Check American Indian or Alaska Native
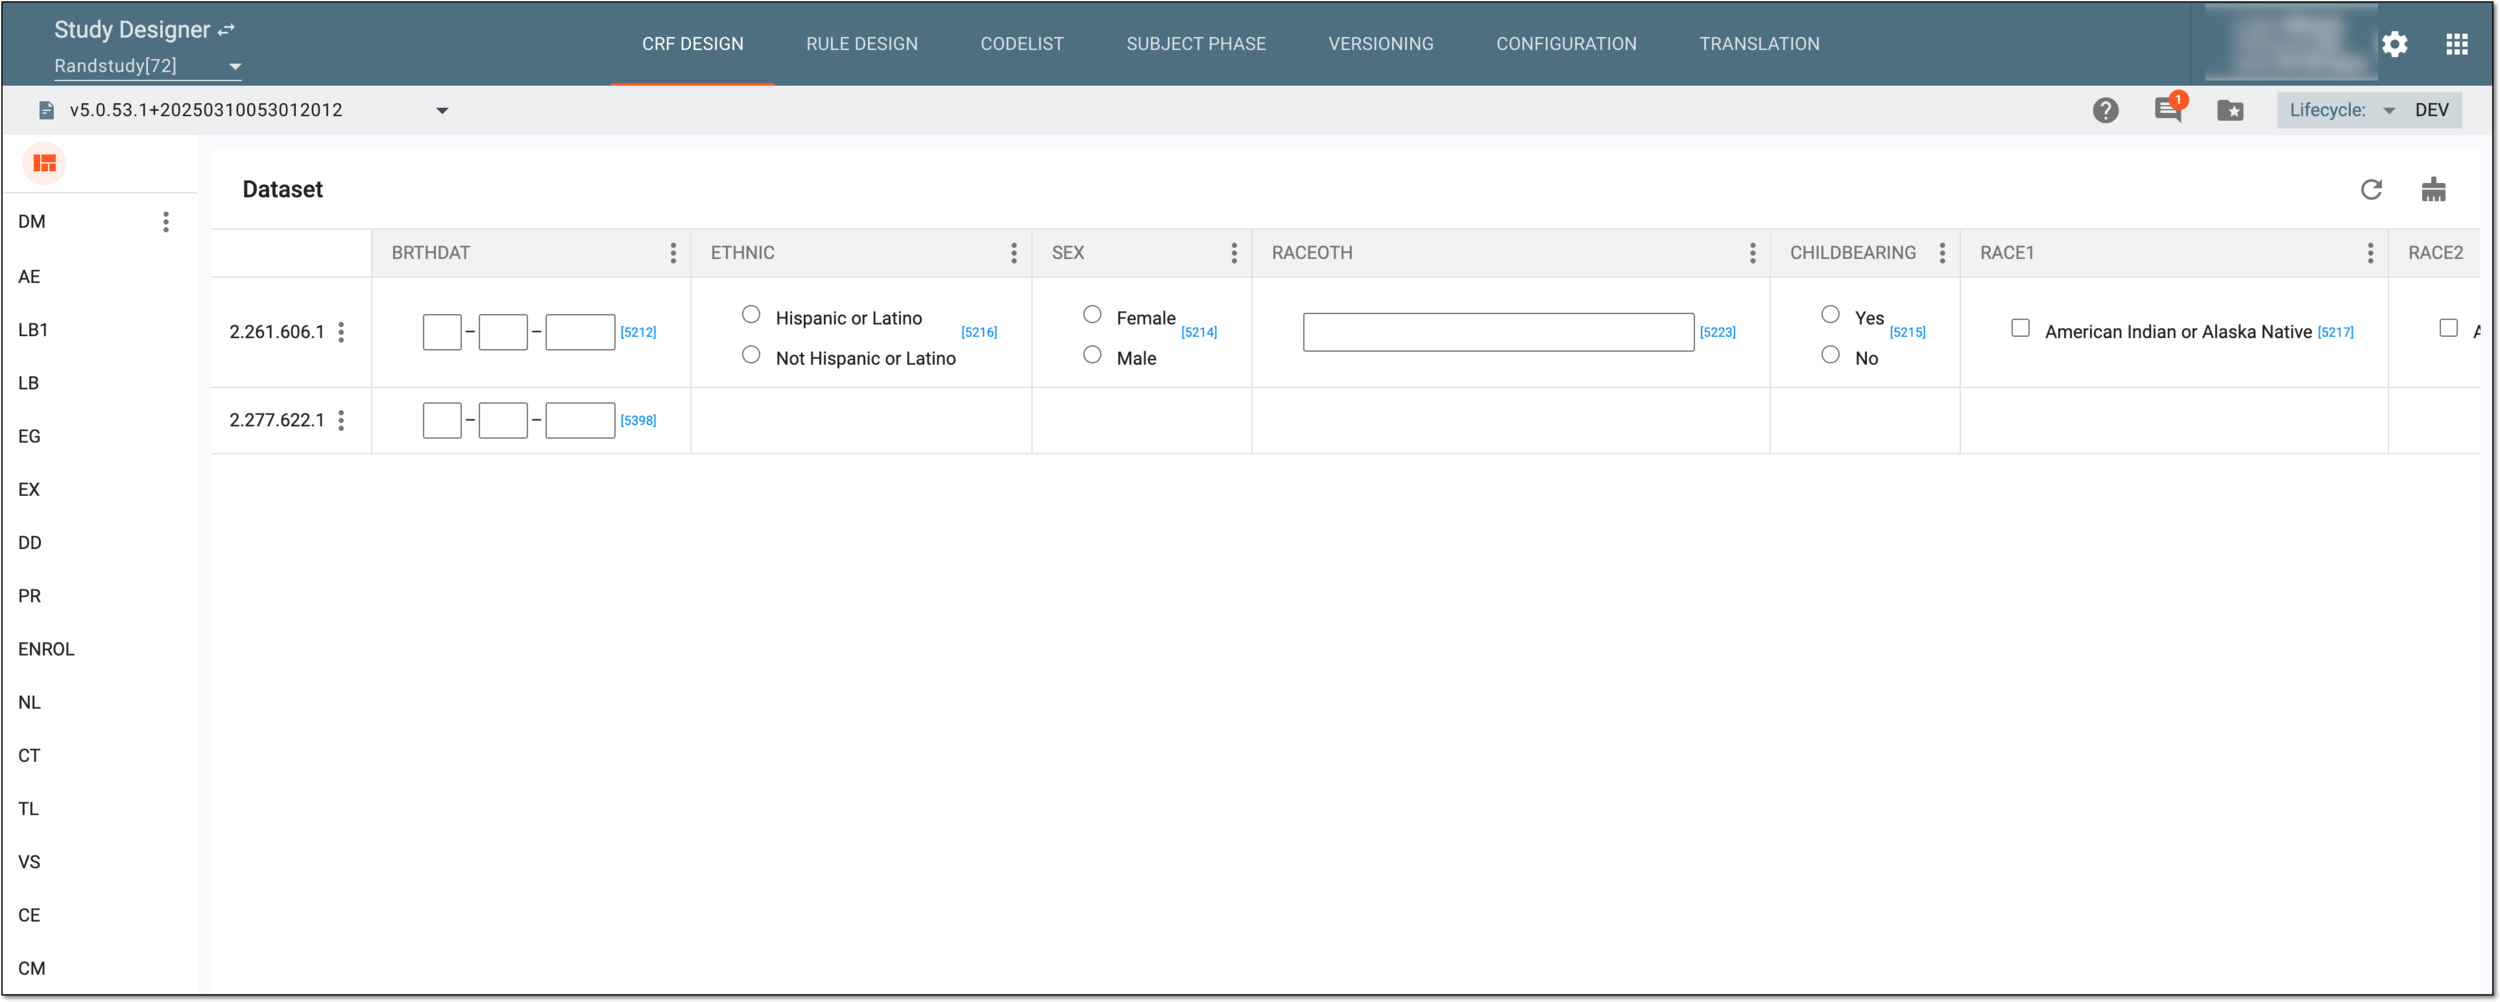This screenshot has height=1002, width=2500. point(2021,328)
